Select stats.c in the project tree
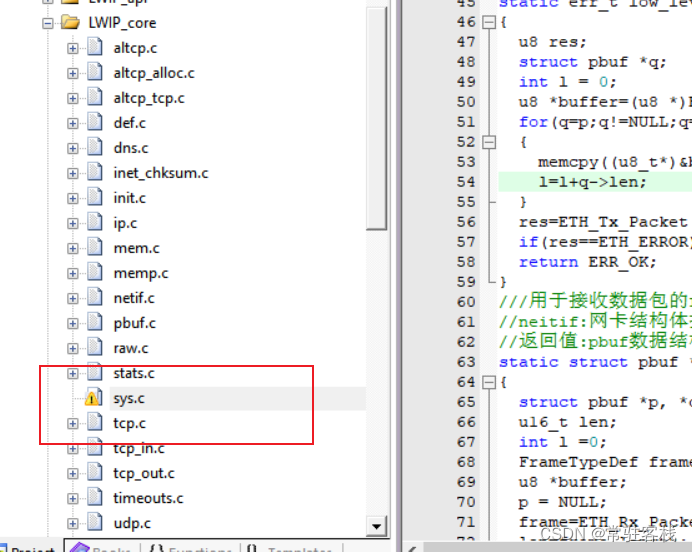This screenshot has width=692, height=552. (x=134, y=373)
